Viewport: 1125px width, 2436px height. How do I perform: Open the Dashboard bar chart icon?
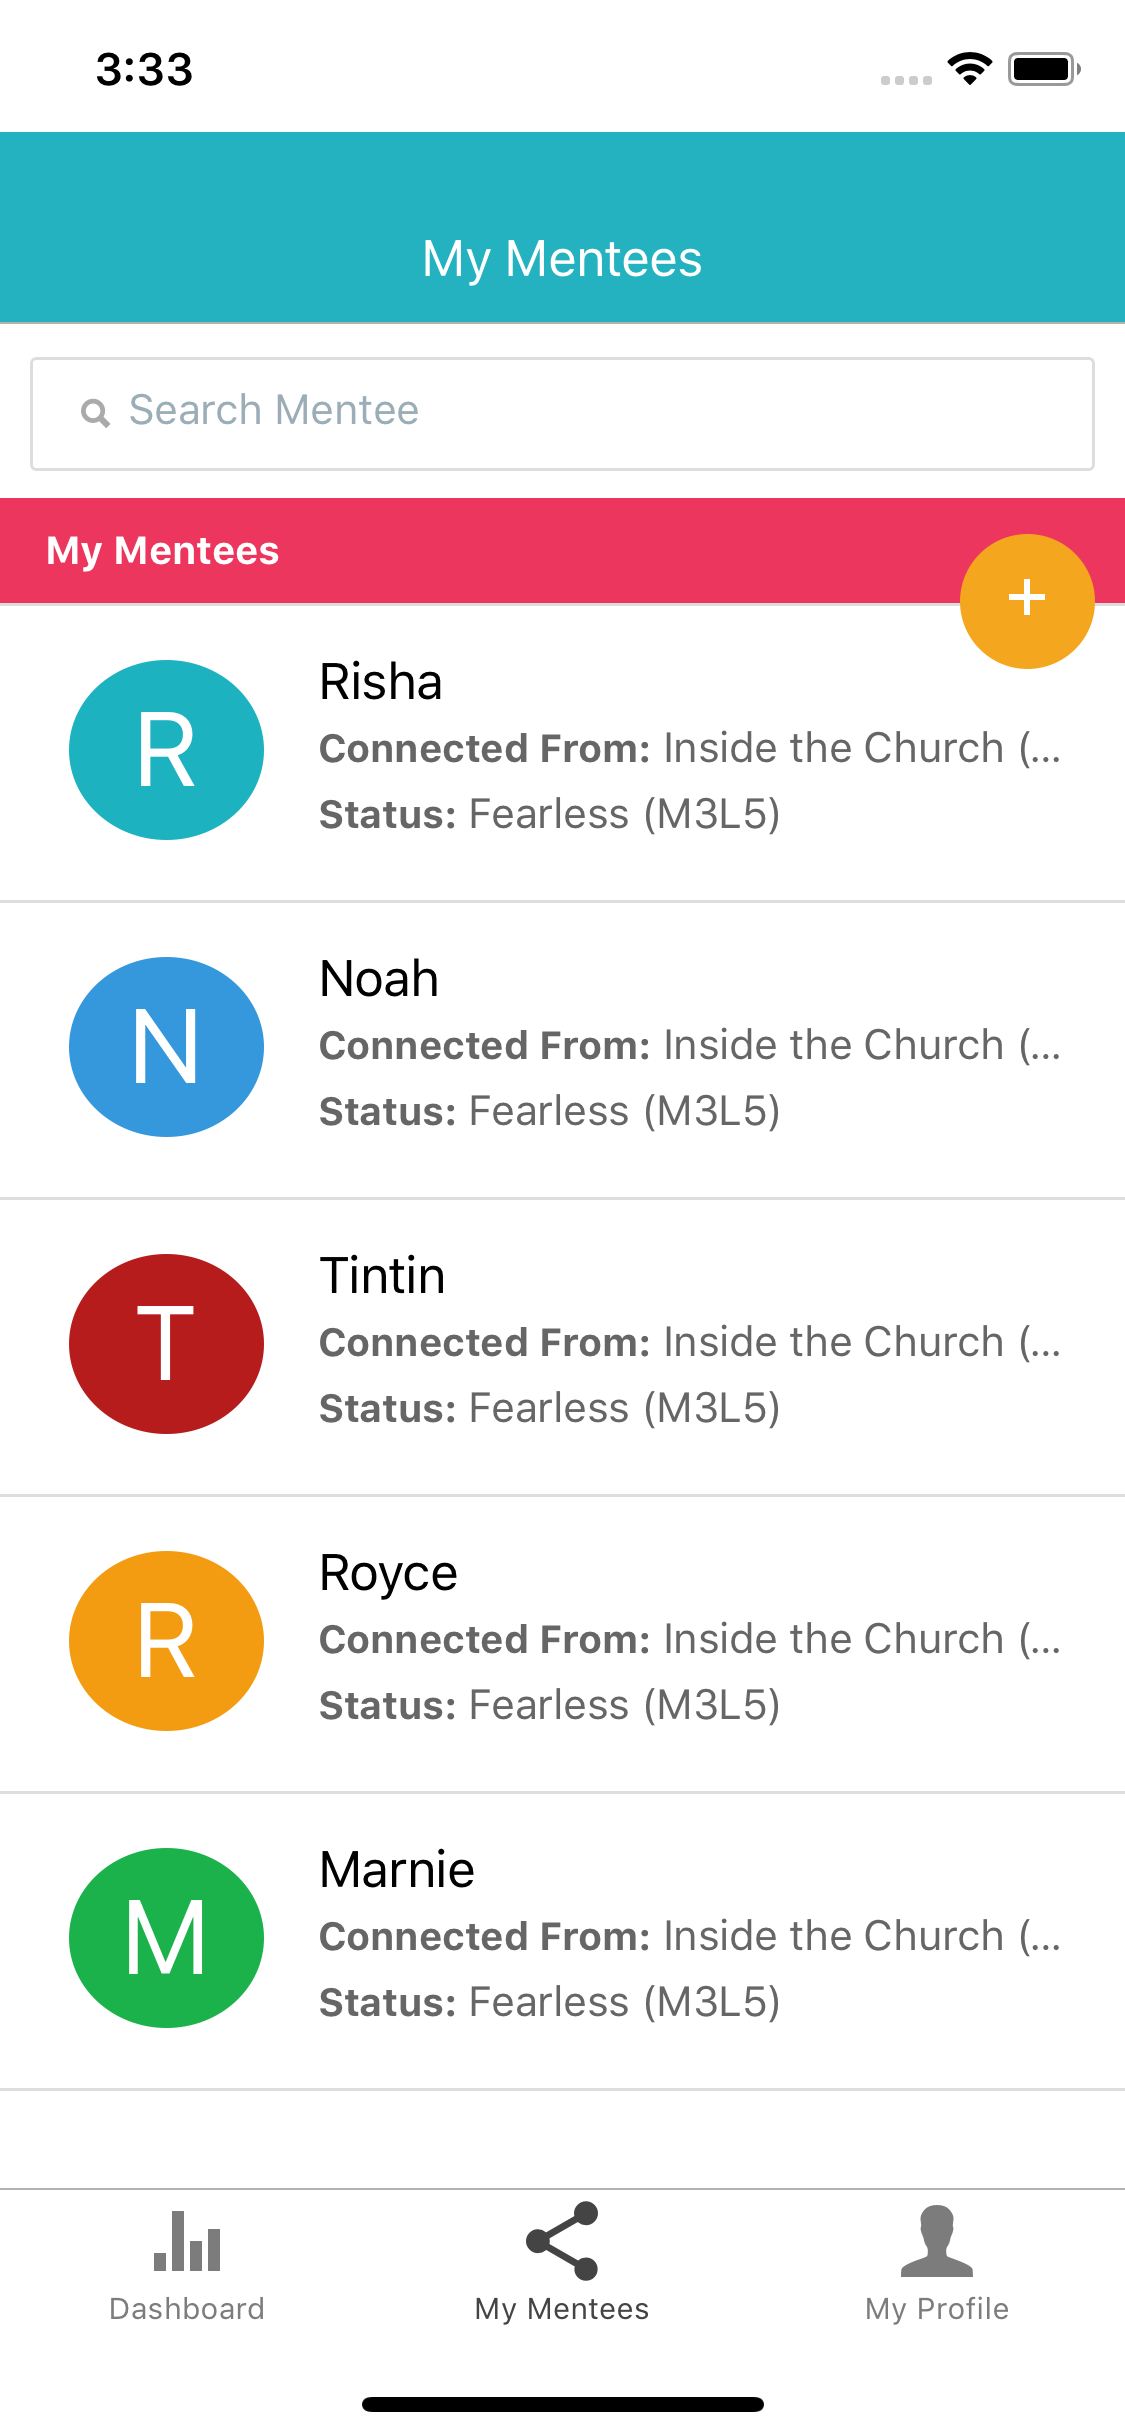tap(187, 2241)
